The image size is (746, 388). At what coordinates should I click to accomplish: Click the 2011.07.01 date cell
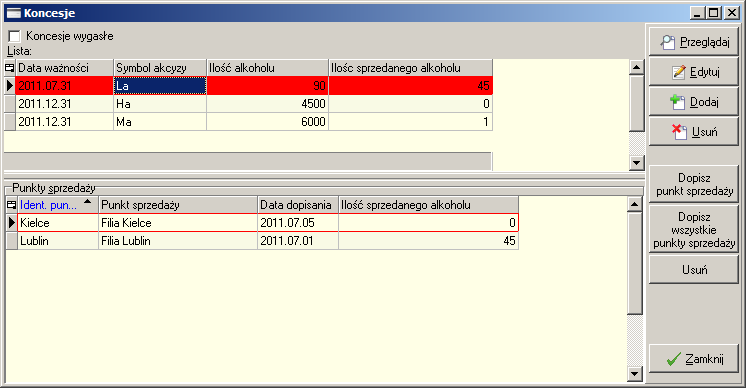[298, 241]
